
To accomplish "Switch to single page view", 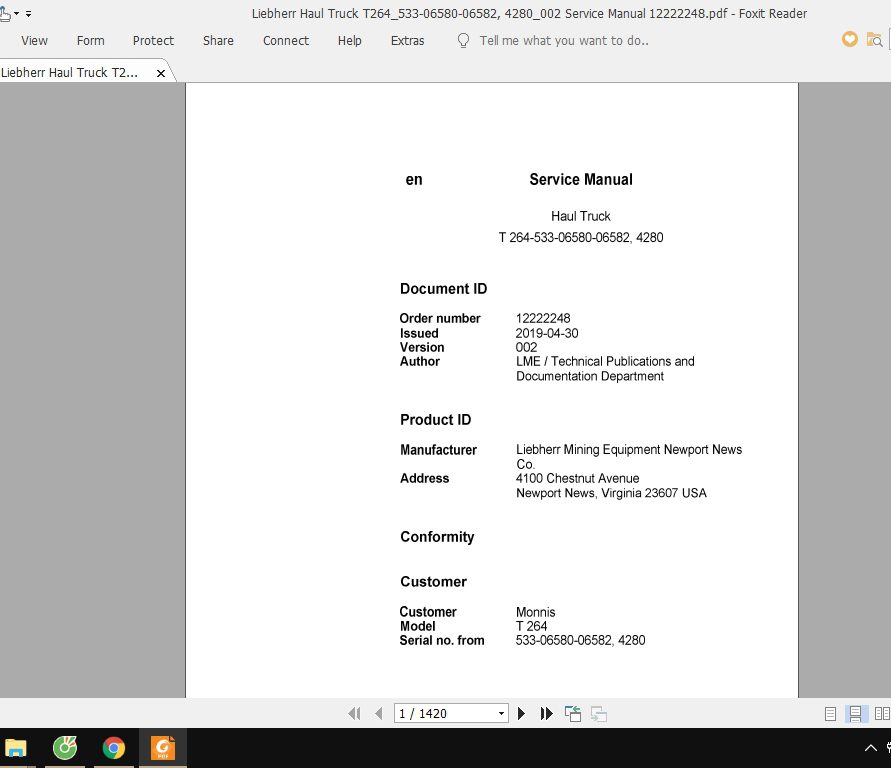I will pyautogui.click(x=830, y=713).
